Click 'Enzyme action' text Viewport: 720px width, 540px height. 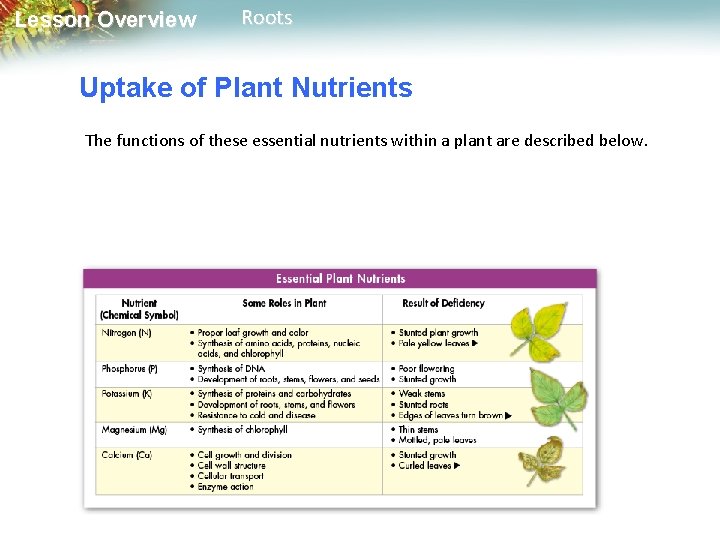click(x=225, y=487)
